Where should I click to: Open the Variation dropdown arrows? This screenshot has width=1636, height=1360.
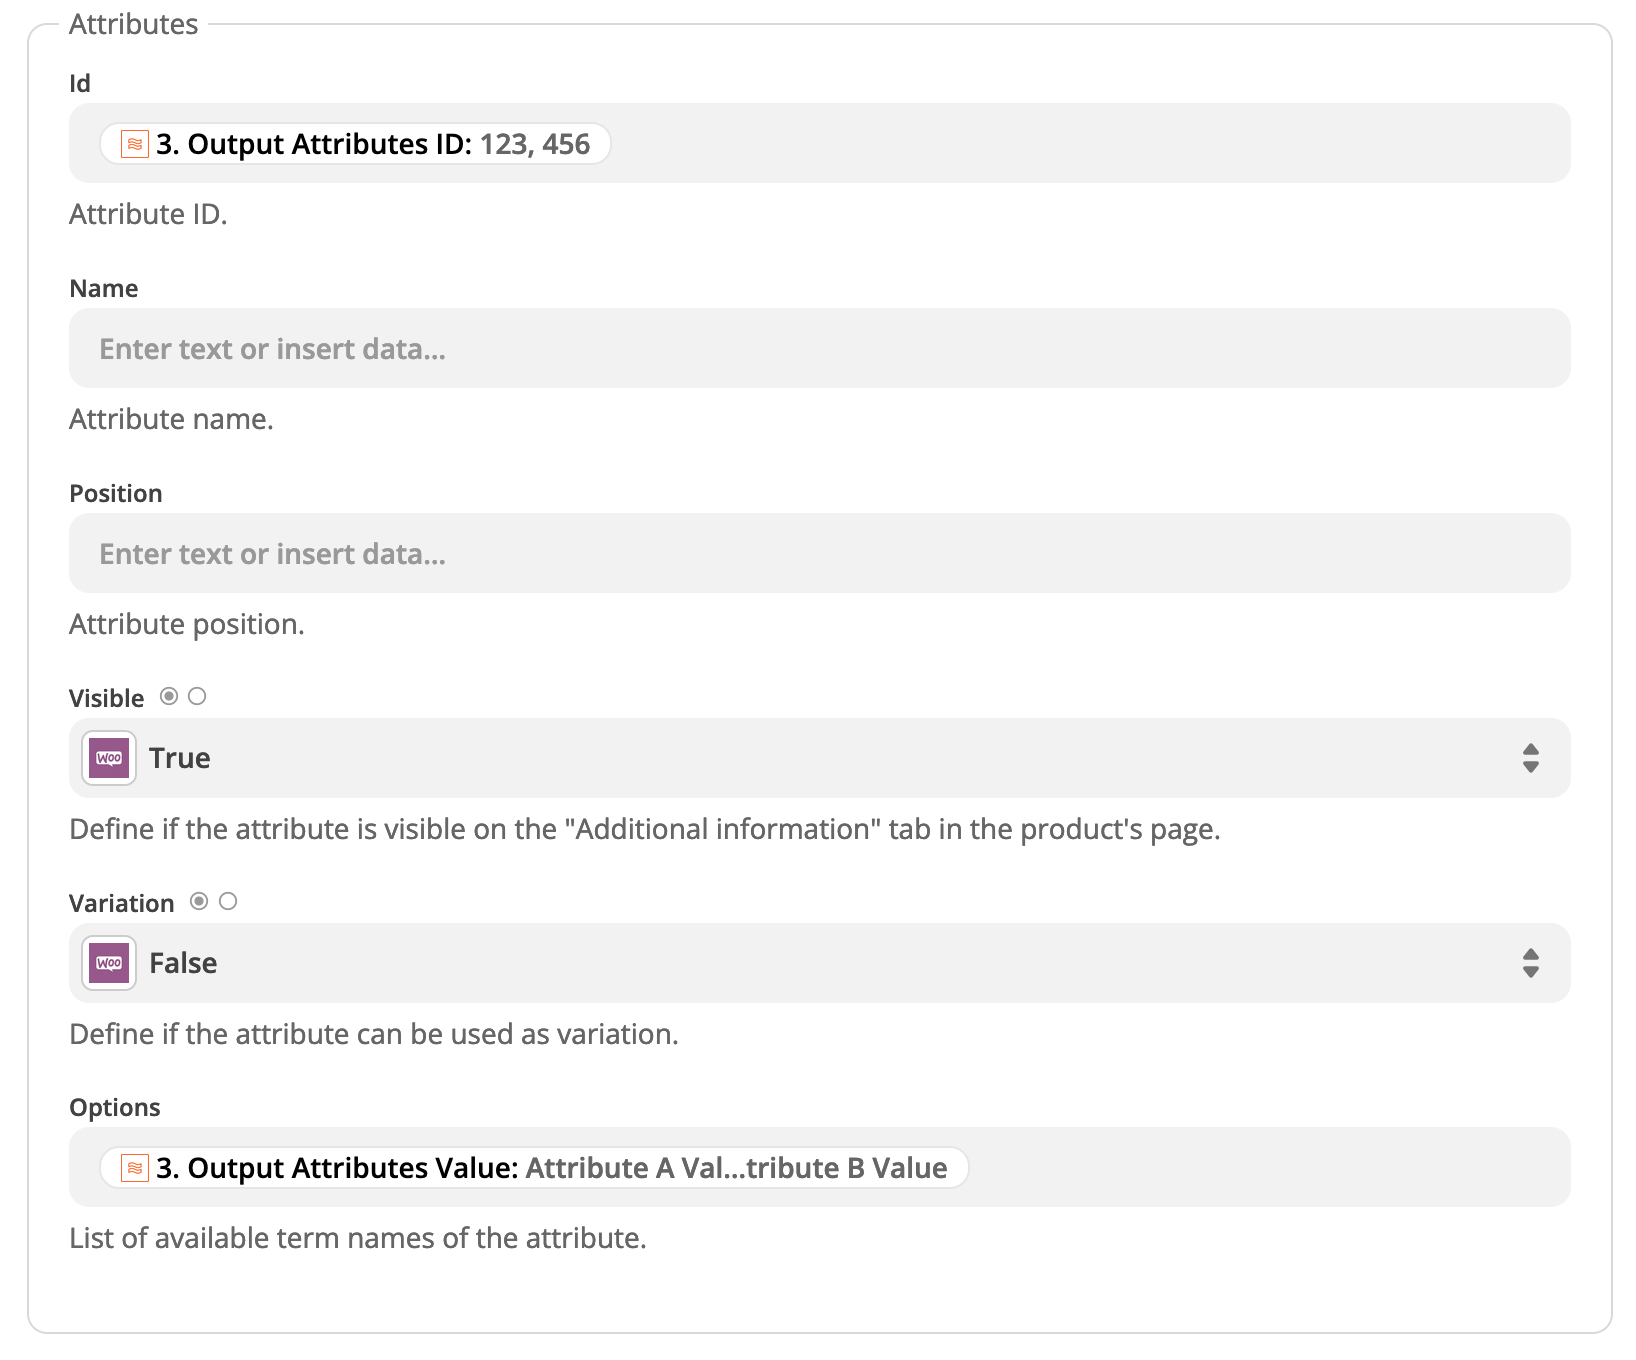pos(1530,963)
